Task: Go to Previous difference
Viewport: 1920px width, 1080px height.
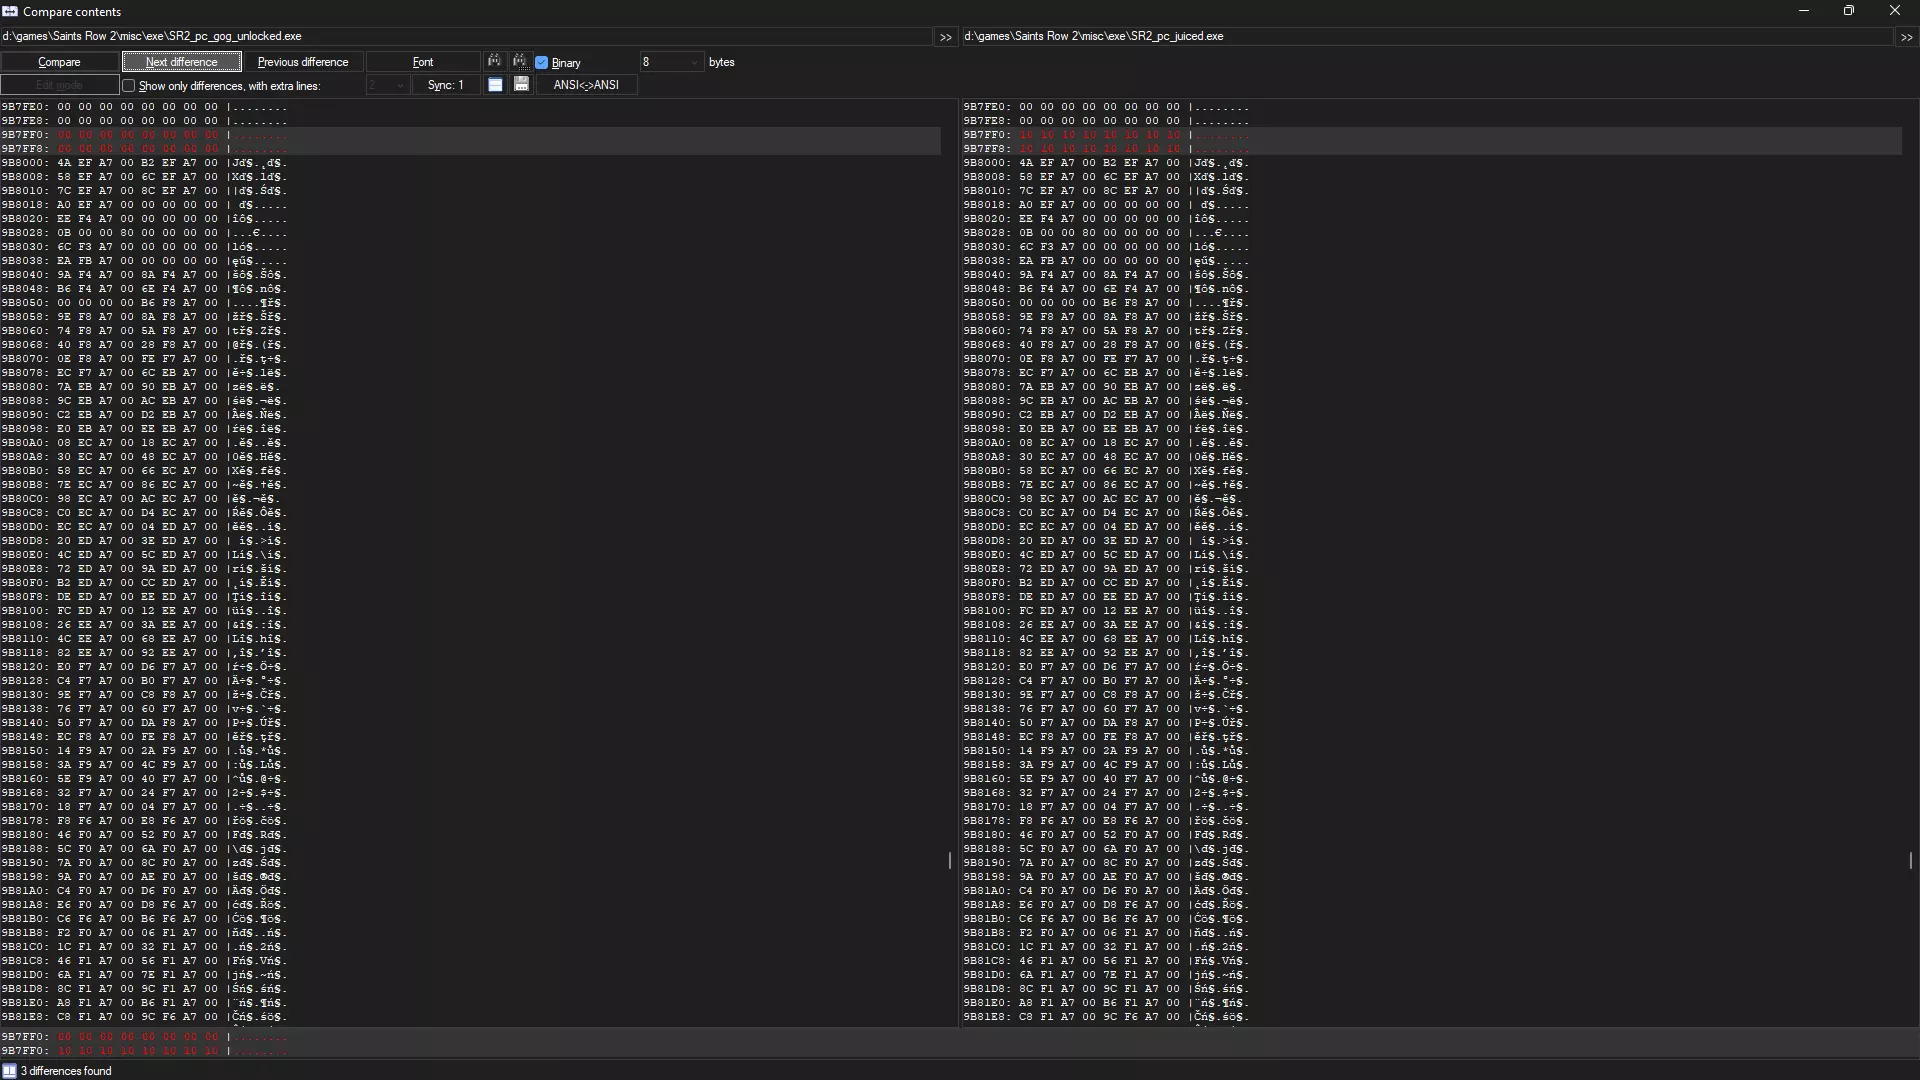Action: [x=303, y=62]
